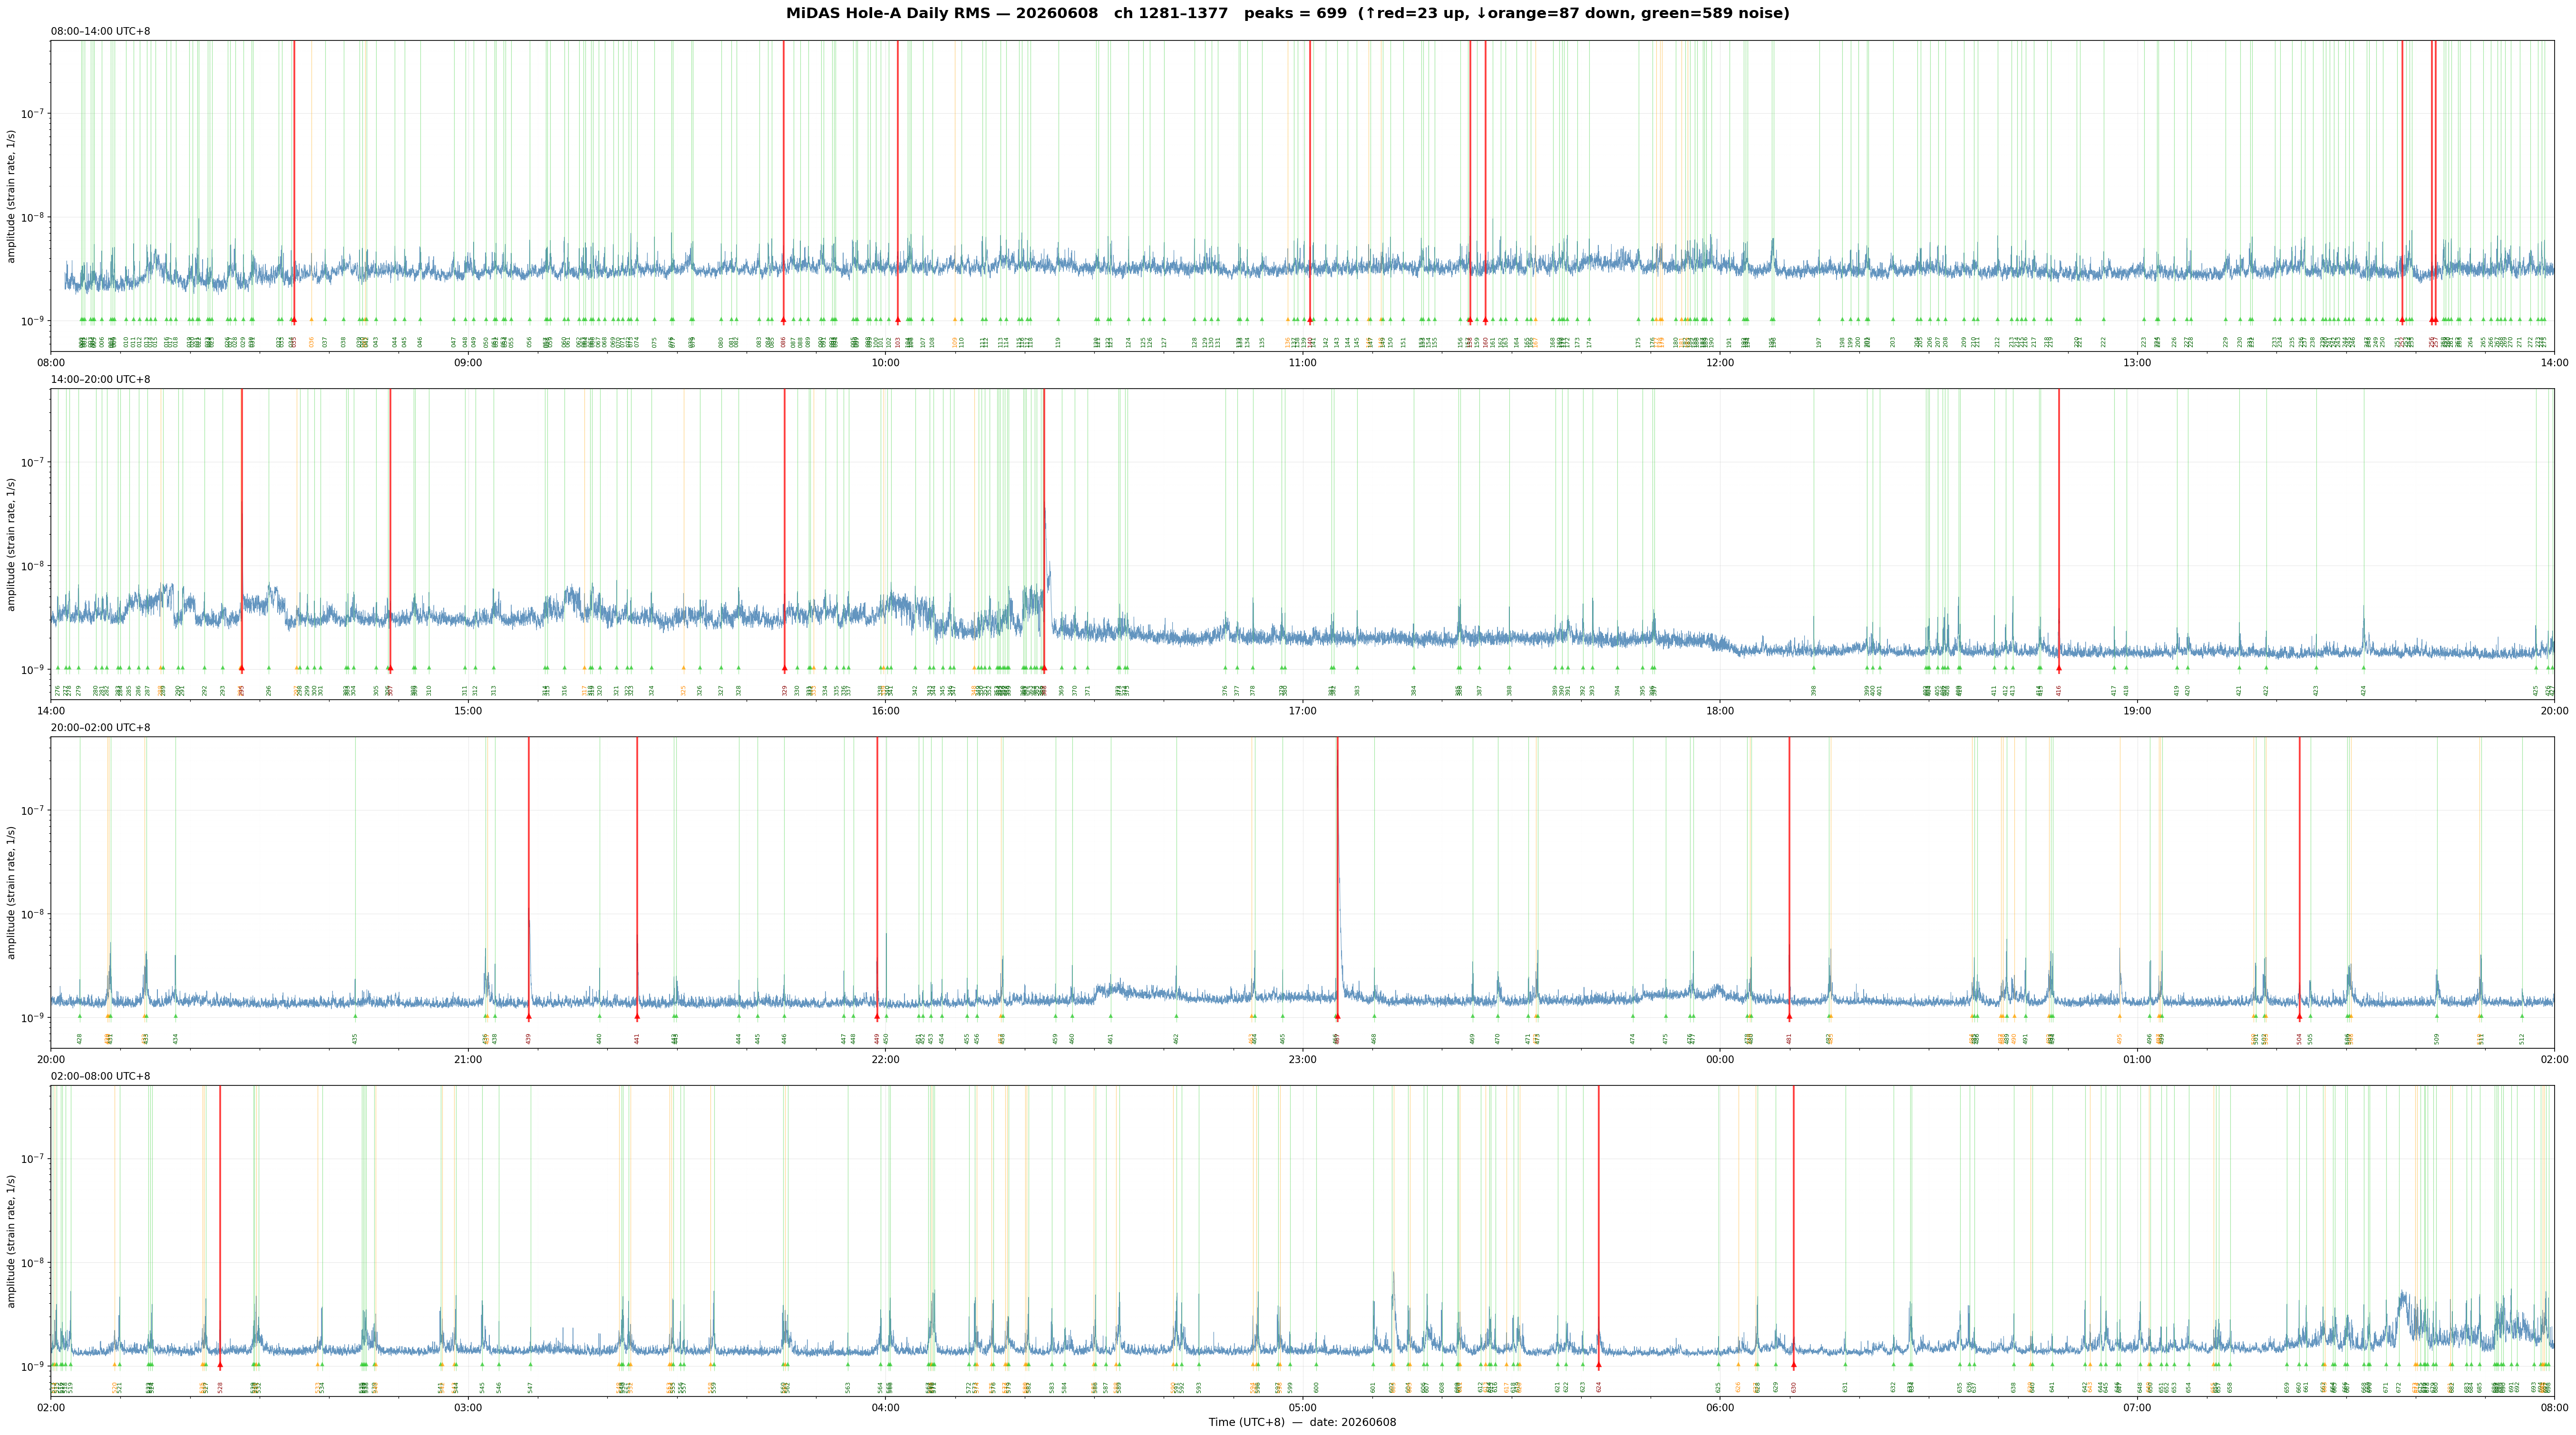Screen dimensions: 2576x1435
Task: Click the "02:00–08:00 UTC+8" subplot title
Action: point(101,1076)
